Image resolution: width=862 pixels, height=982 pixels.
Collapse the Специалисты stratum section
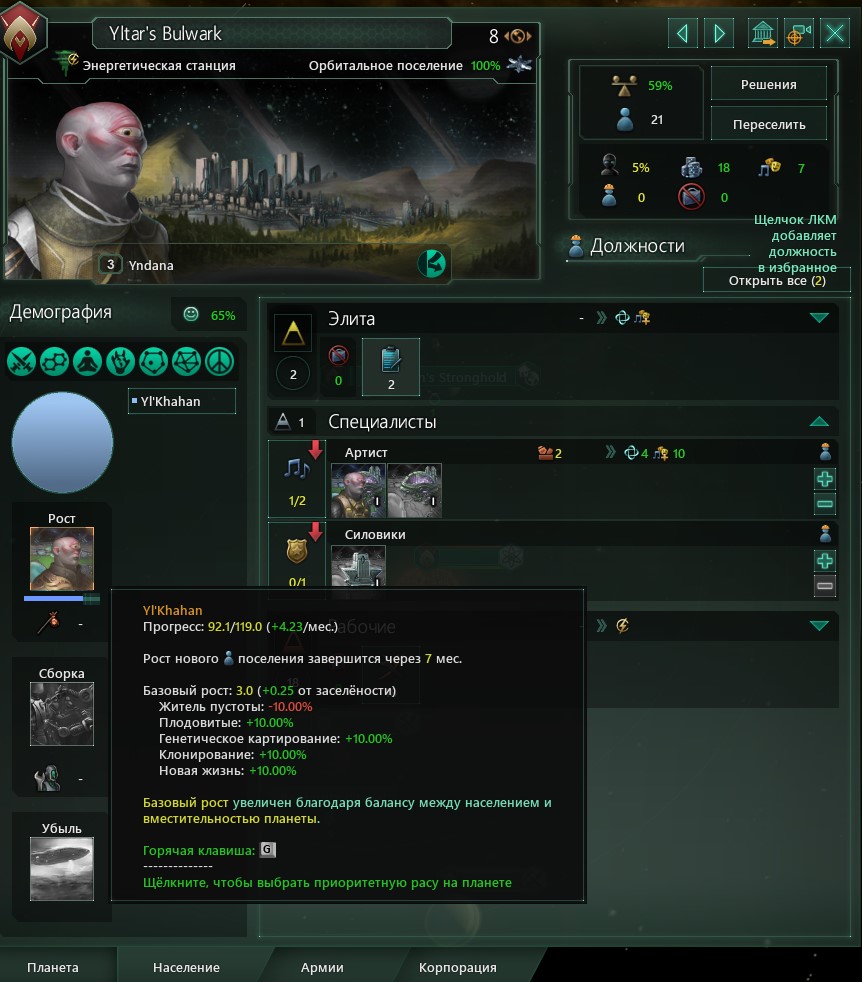[x=819, y=421]
